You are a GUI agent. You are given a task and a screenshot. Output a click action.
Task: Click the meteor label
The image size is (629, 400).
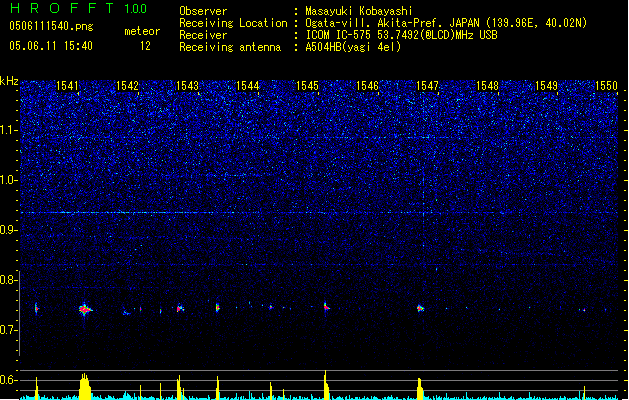tap(142, 31)
